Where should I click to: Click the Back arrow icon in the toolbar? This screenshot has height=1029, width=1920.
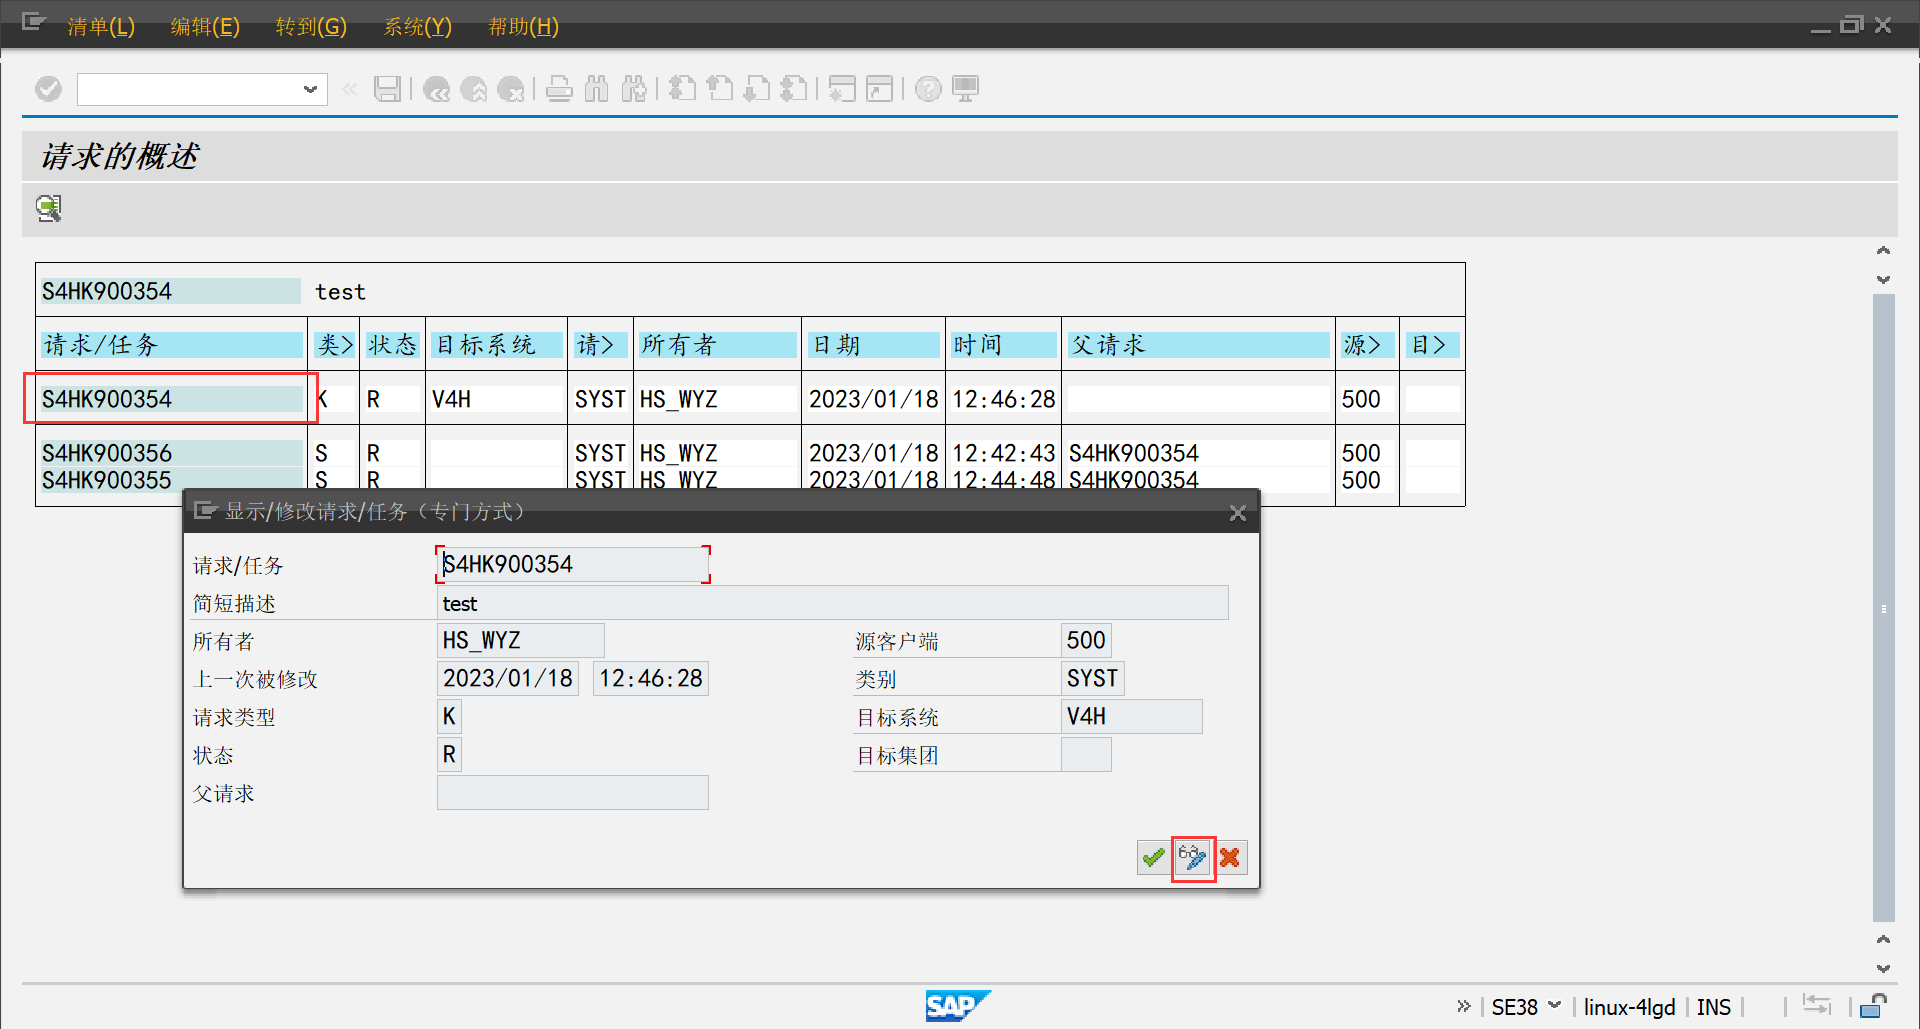(x=436, y=90)
